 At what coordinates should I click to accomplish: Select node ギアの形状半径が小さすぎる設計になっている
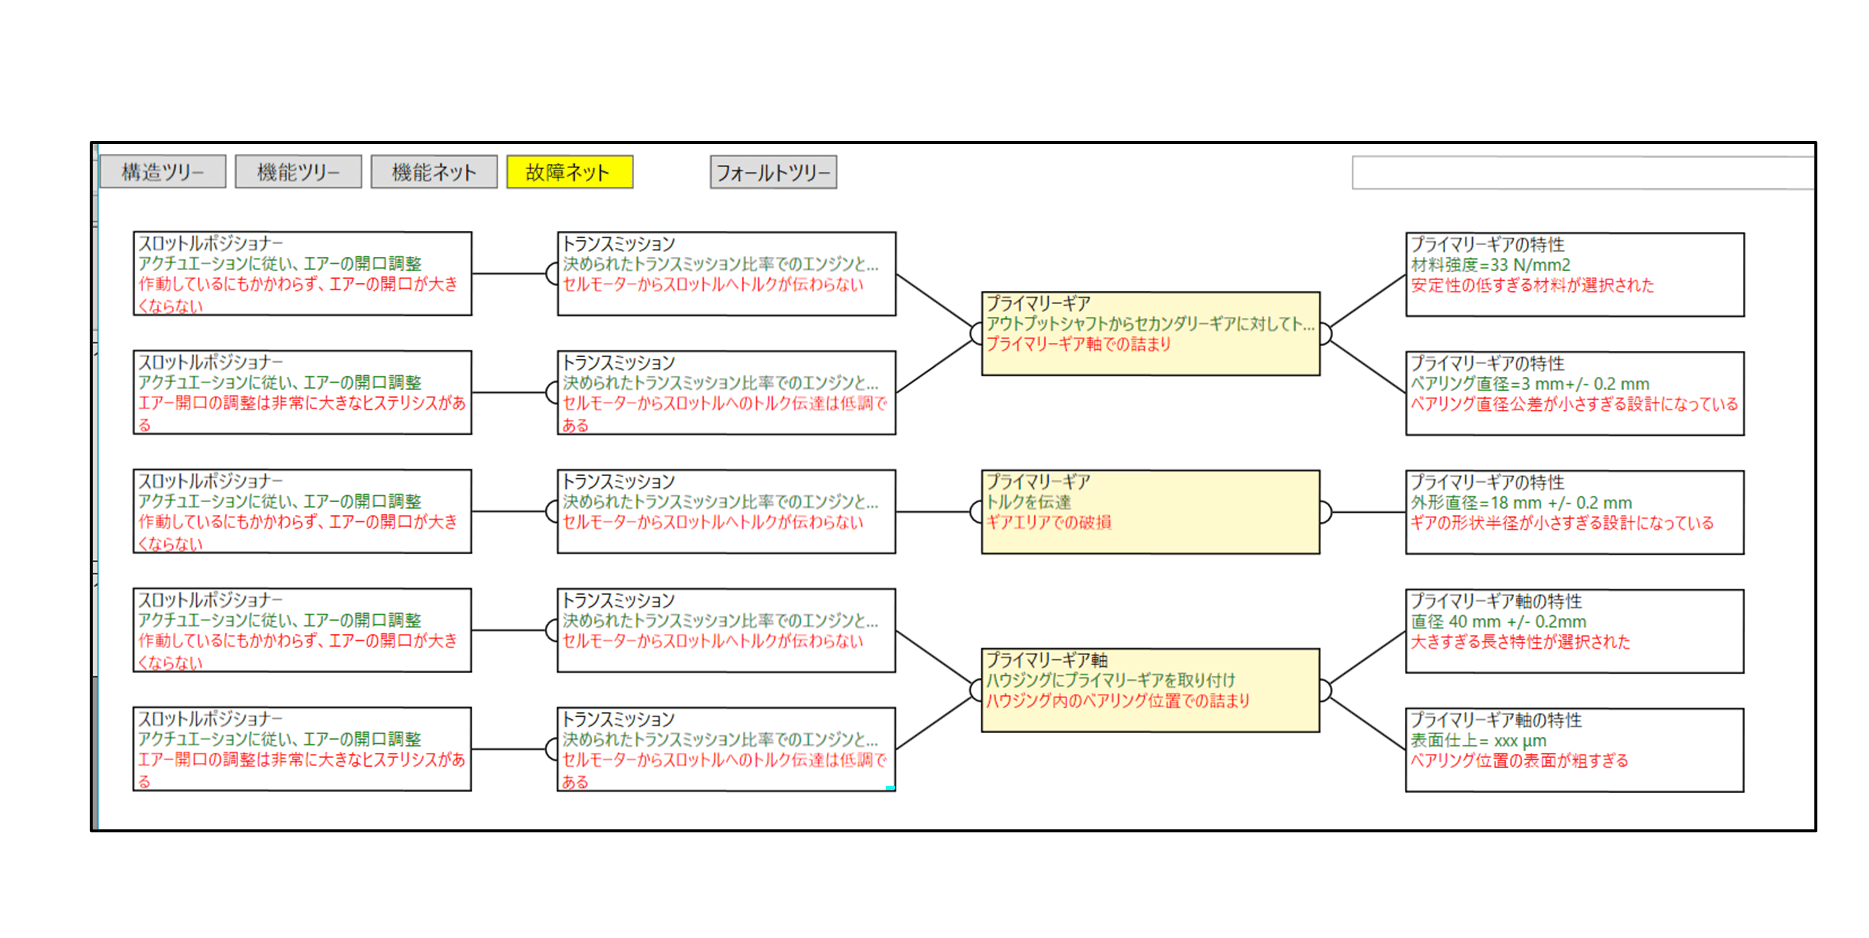tap(1575, 513)
